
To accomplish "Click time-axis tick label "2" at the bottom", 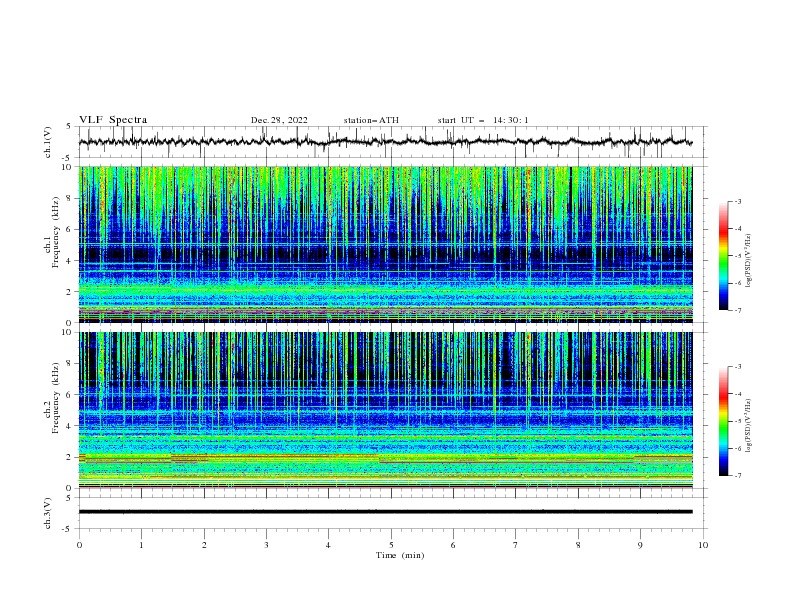I will 204,545.
